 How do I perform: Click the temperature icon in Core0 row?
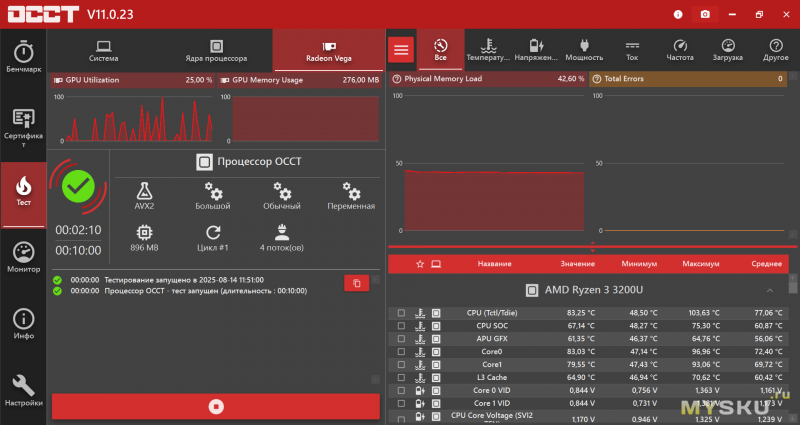point(420,352)
